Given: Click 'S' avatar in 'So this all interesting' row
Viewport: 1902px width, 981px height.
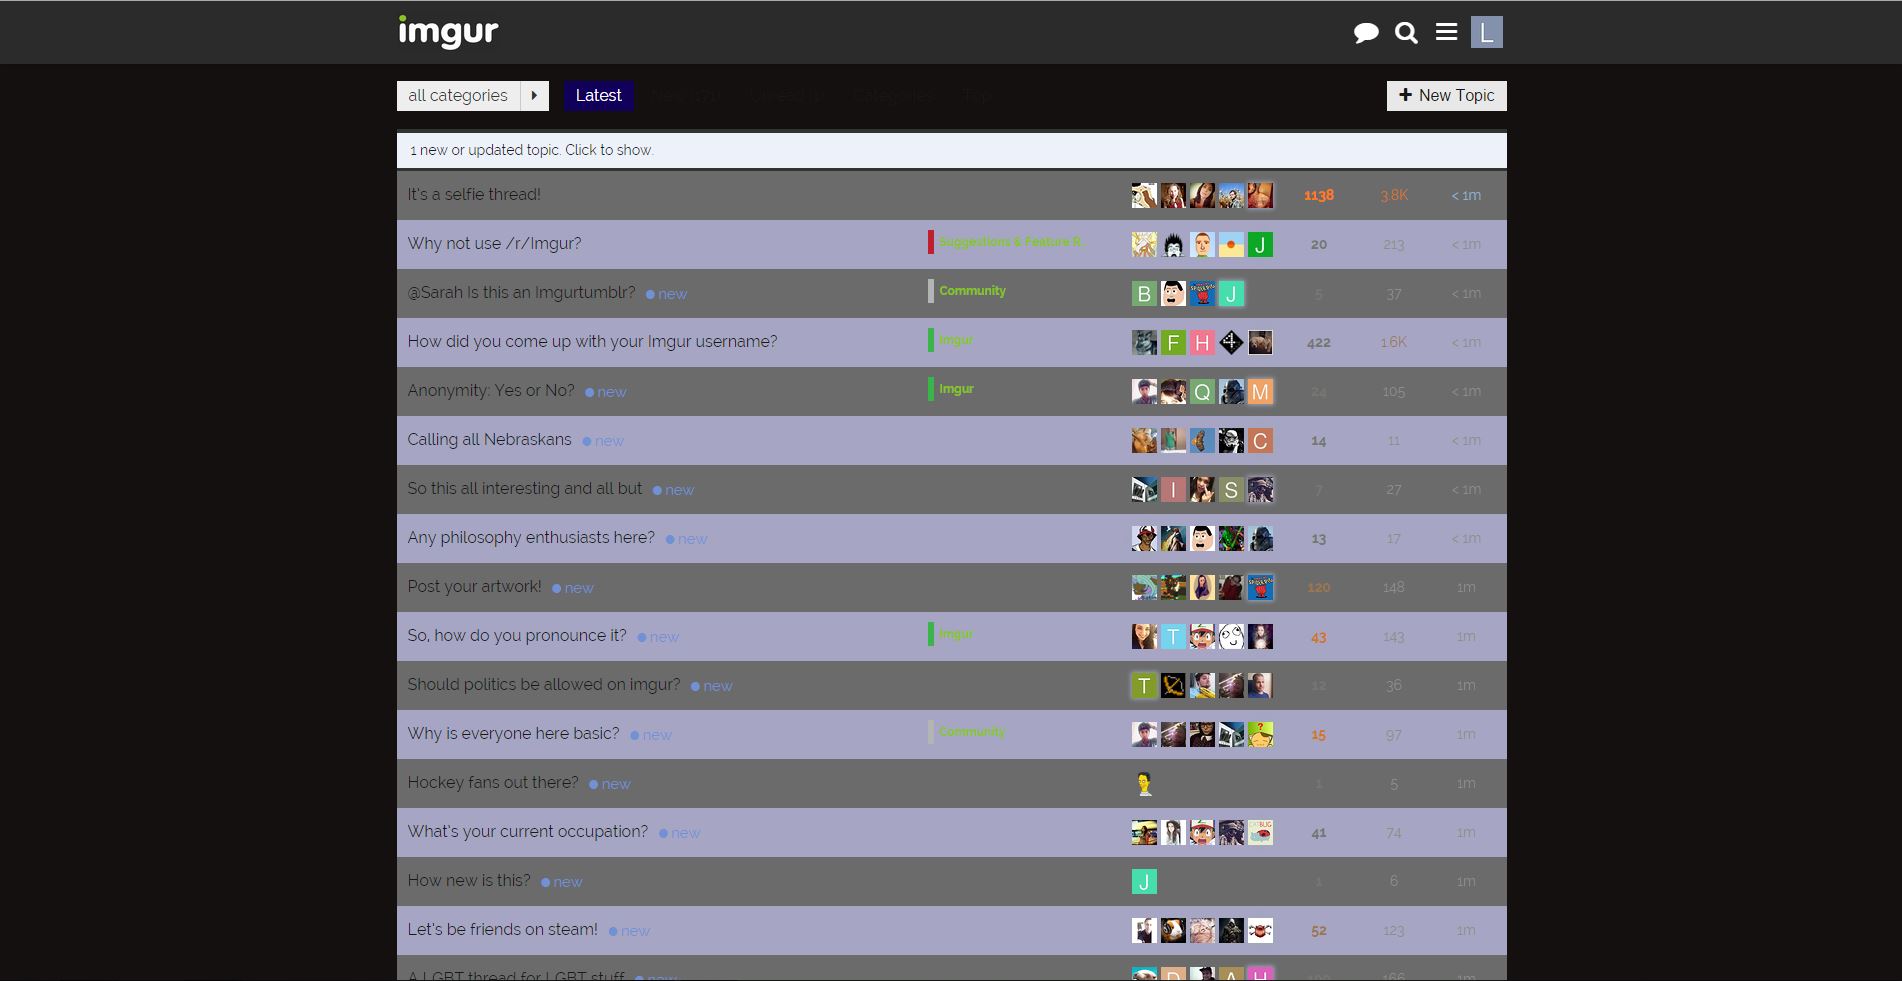Looking at the screenshot, I should pos(1231,489).
